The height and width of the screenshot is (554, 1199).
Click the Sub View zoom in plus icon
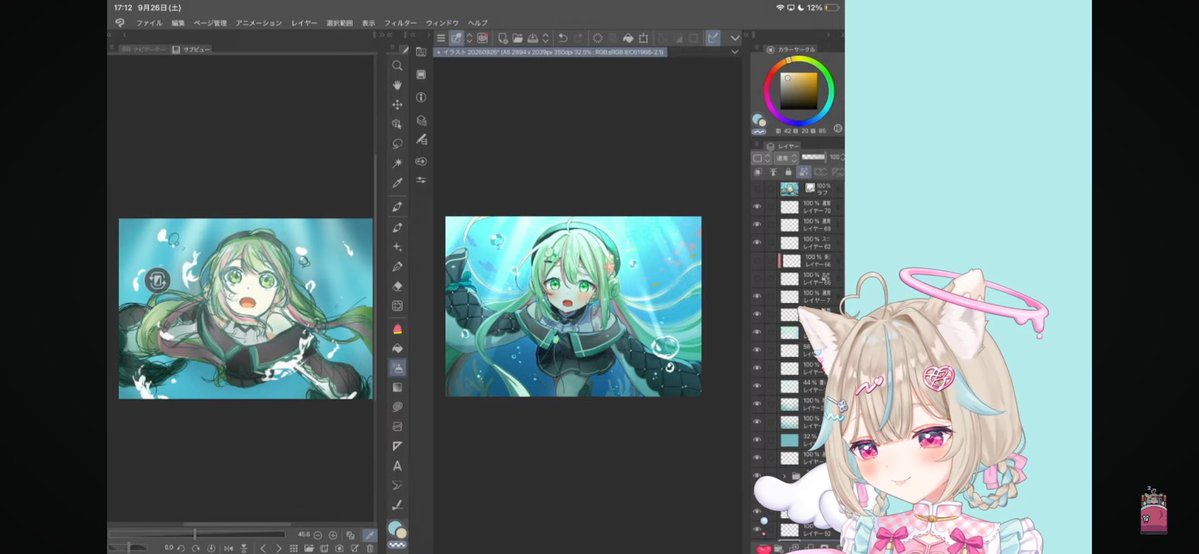333,535
